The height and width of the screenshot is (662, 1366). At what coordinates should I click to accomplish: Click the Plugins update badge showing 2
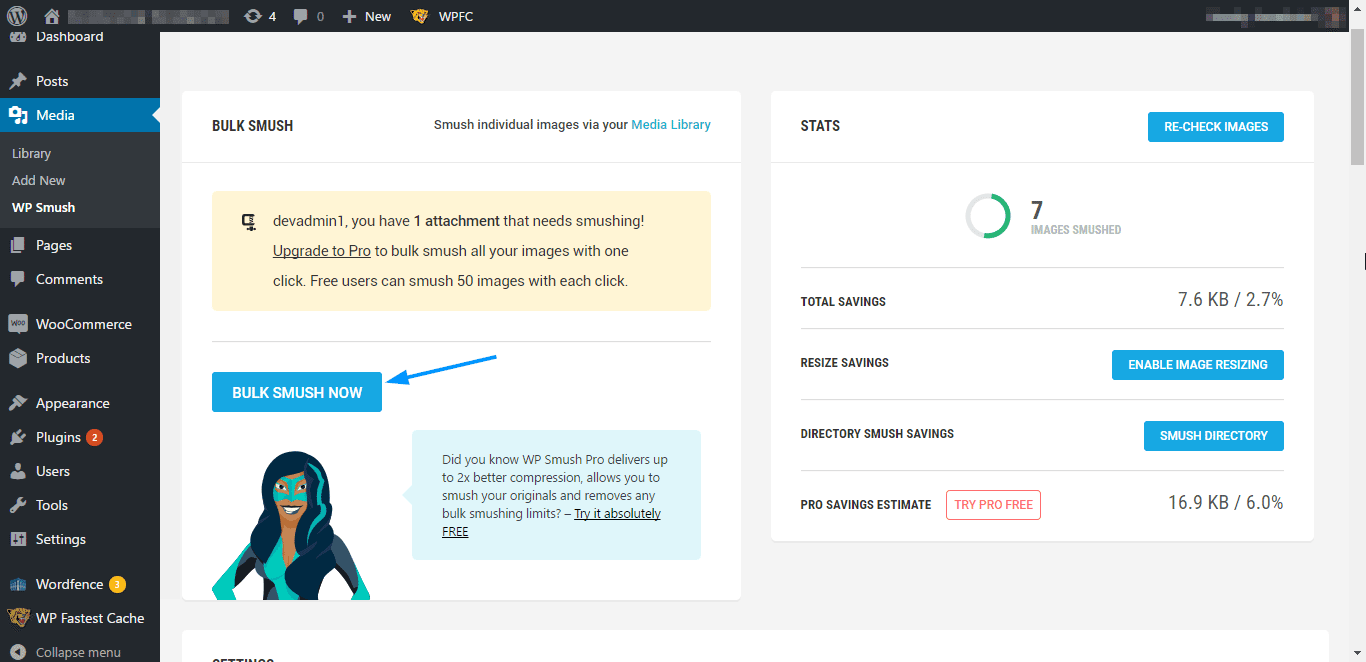94,437
